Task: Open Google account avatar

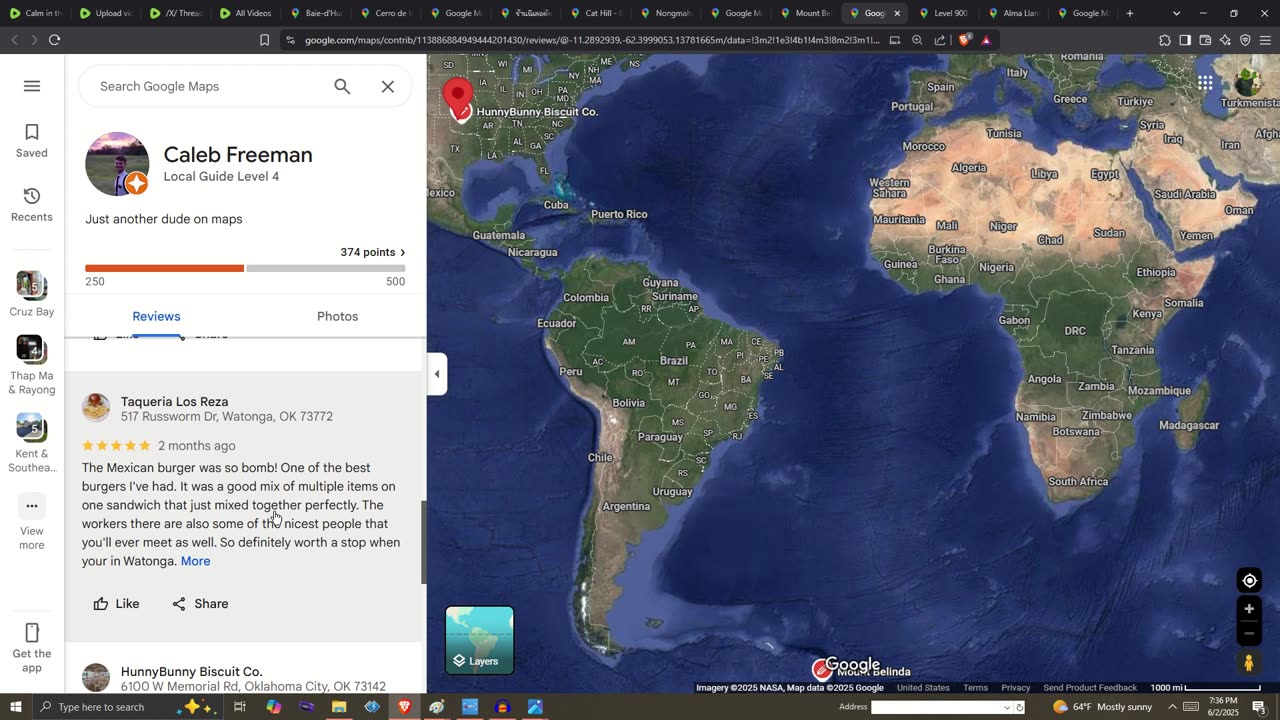Action: 1248,83
